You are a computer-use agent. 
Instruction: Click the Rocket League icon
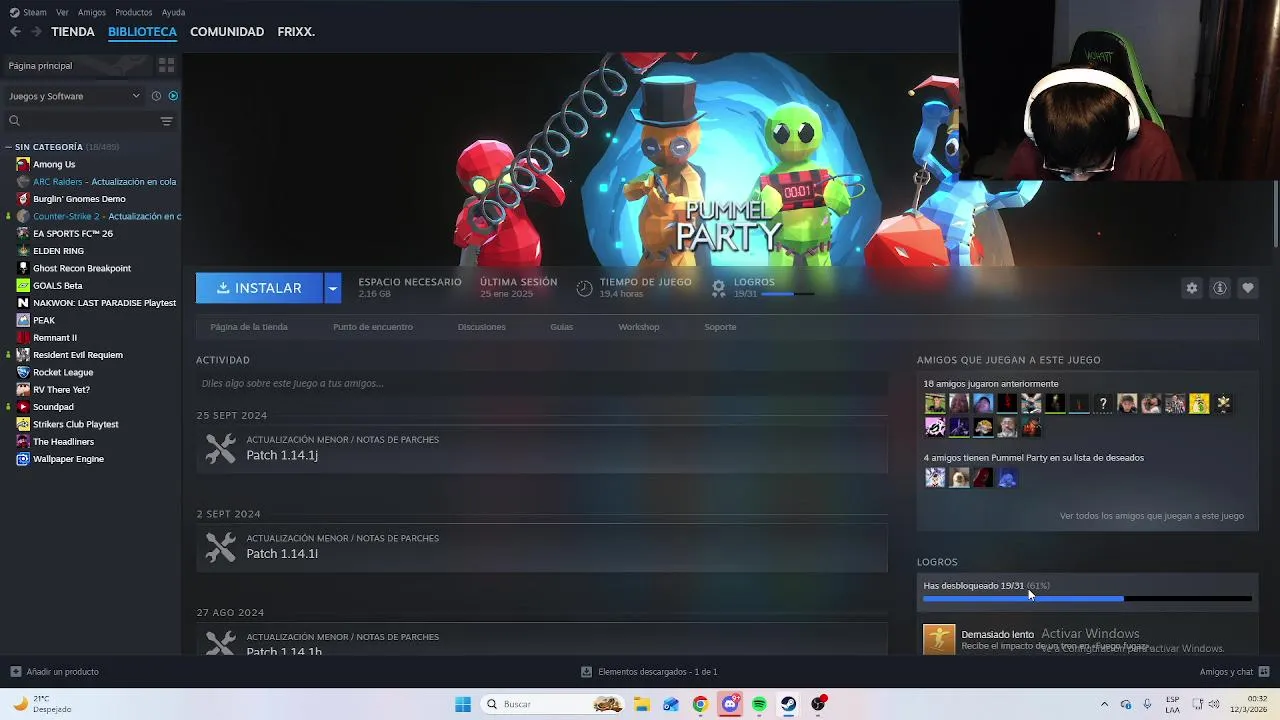point(23,372)
